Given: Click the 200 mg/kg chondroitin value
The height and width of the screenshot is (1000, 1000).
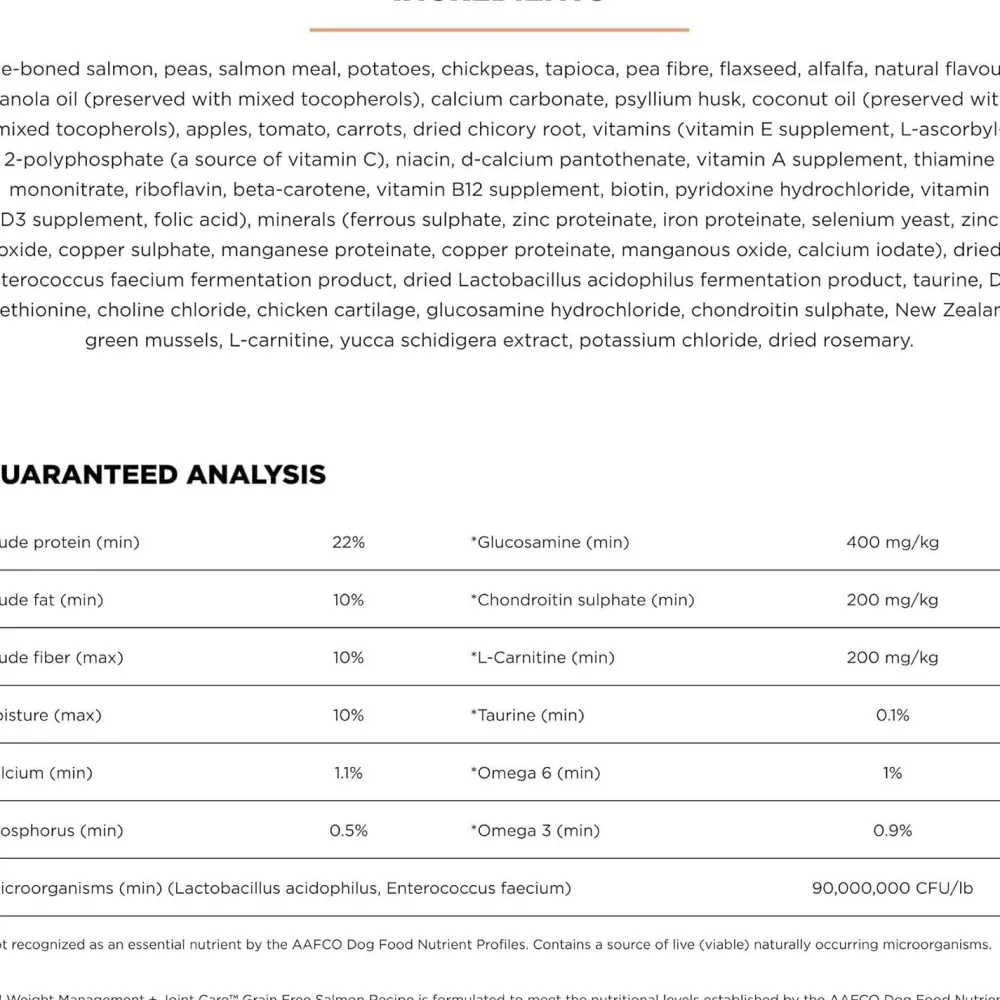Looking at the screenshot, I should 892,599.
